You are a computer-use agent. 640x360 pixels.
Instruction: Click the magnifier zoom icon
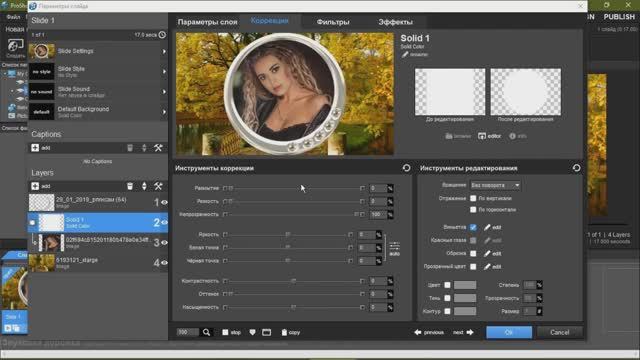coord(207,332)
